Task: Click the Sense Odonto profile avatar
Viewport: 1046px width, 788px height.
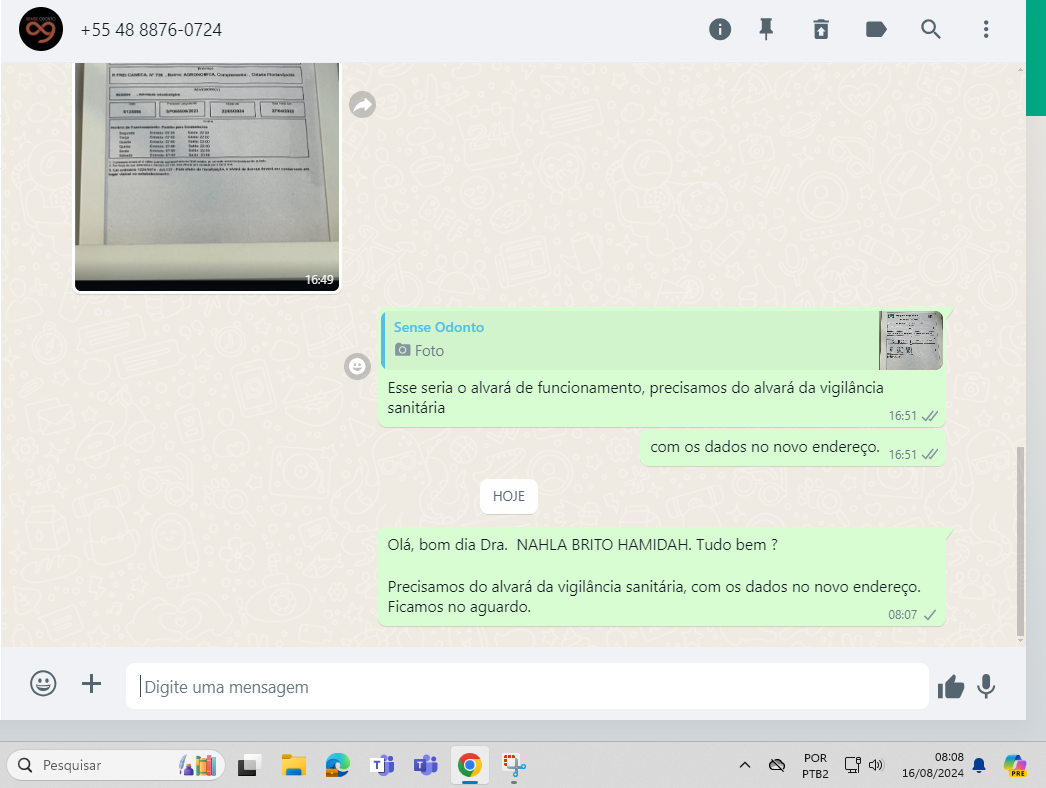Action: [41, 29]
